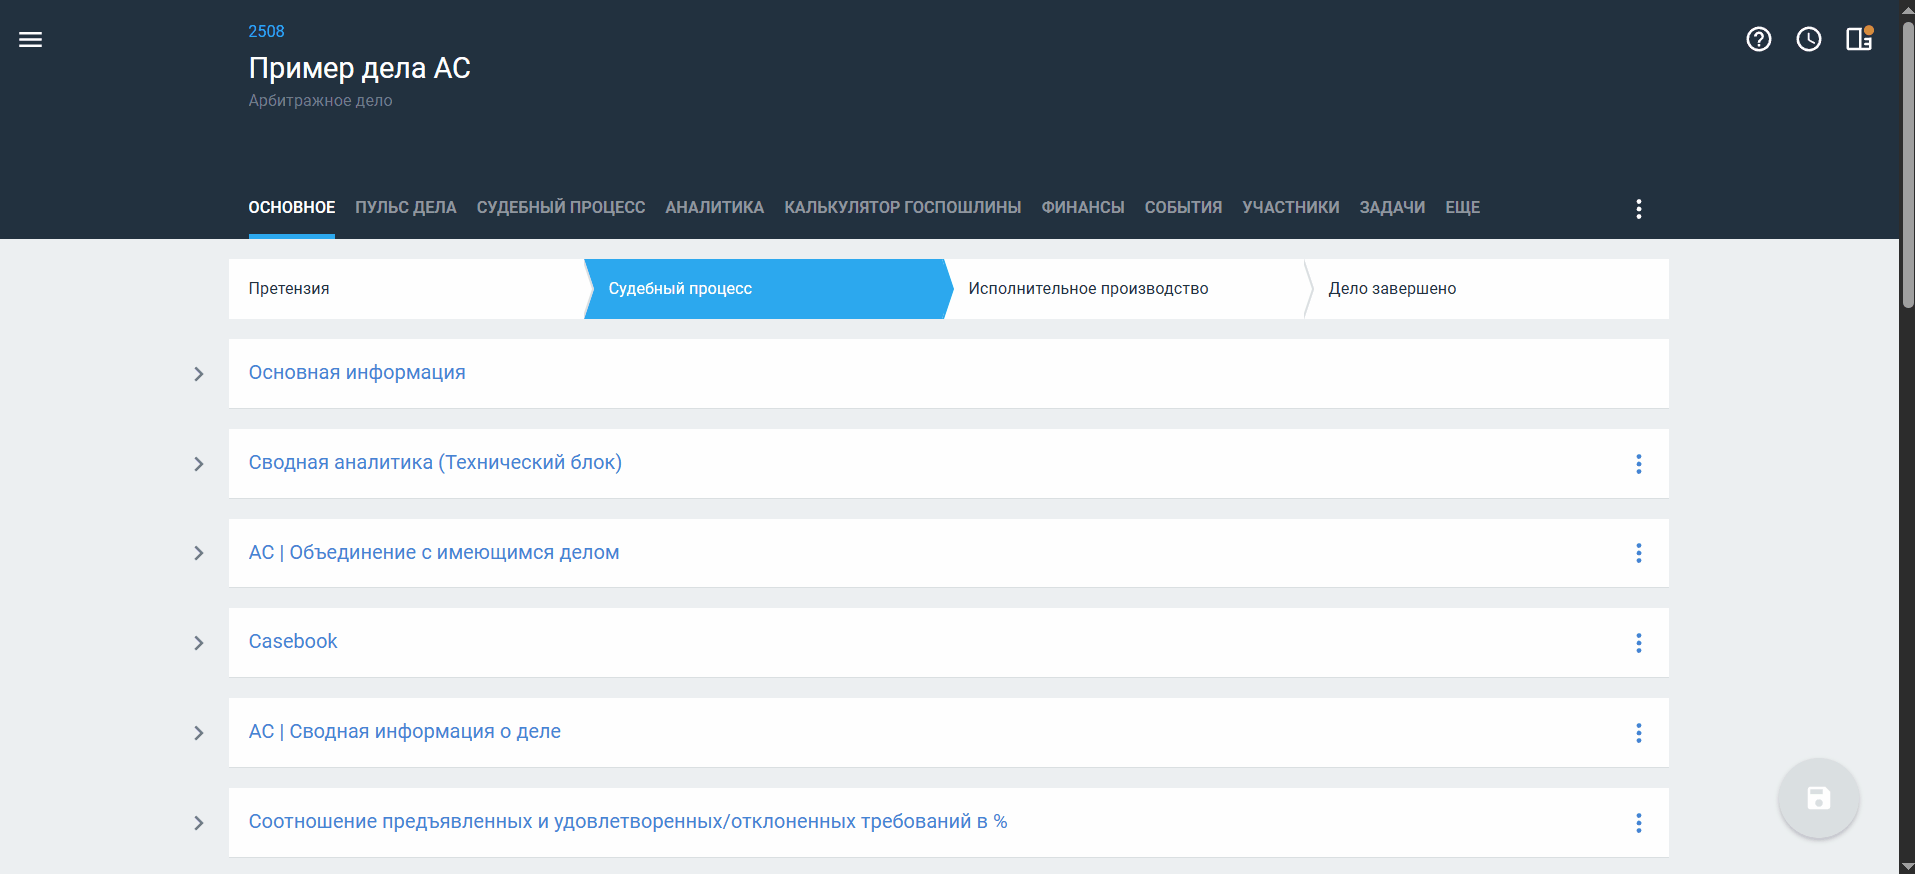The height and width of the screenshot is (874, 1915).
Task: Click the help question mark icon
Action: click(x=1758, y=39)
